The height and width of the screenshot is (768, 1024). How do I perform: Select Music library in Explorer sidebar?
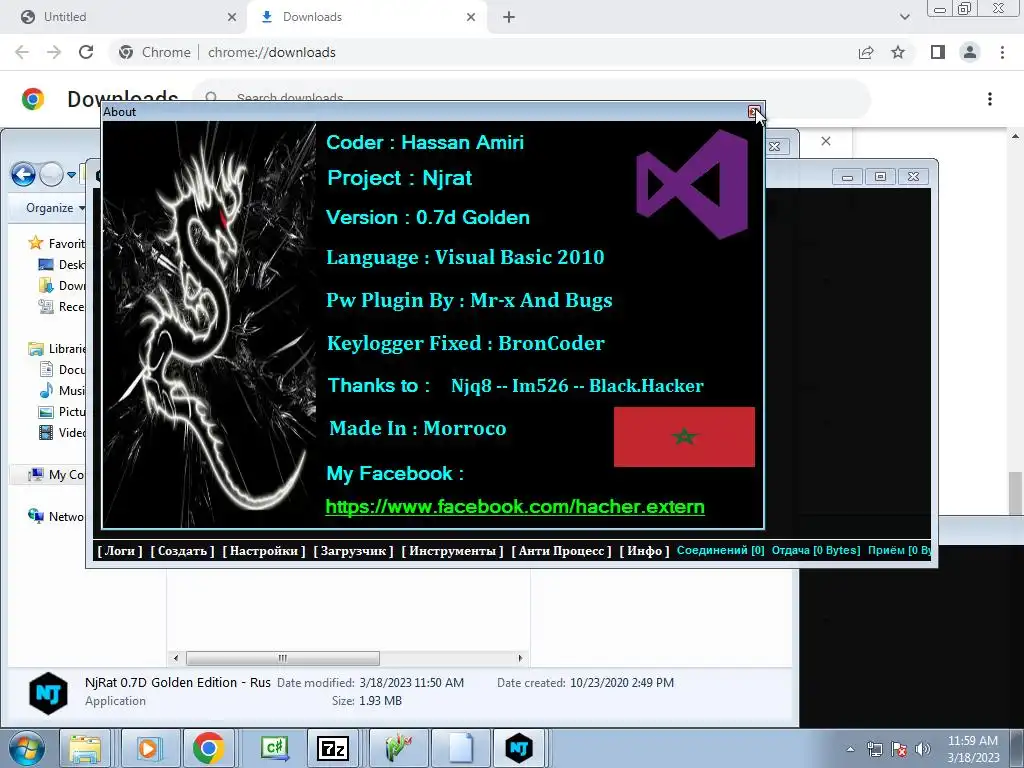62,391
